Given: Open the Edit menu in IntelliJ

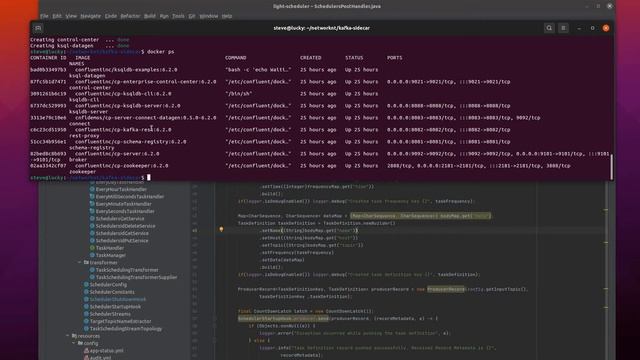Looking at the screenshot, I should [57, 16].
